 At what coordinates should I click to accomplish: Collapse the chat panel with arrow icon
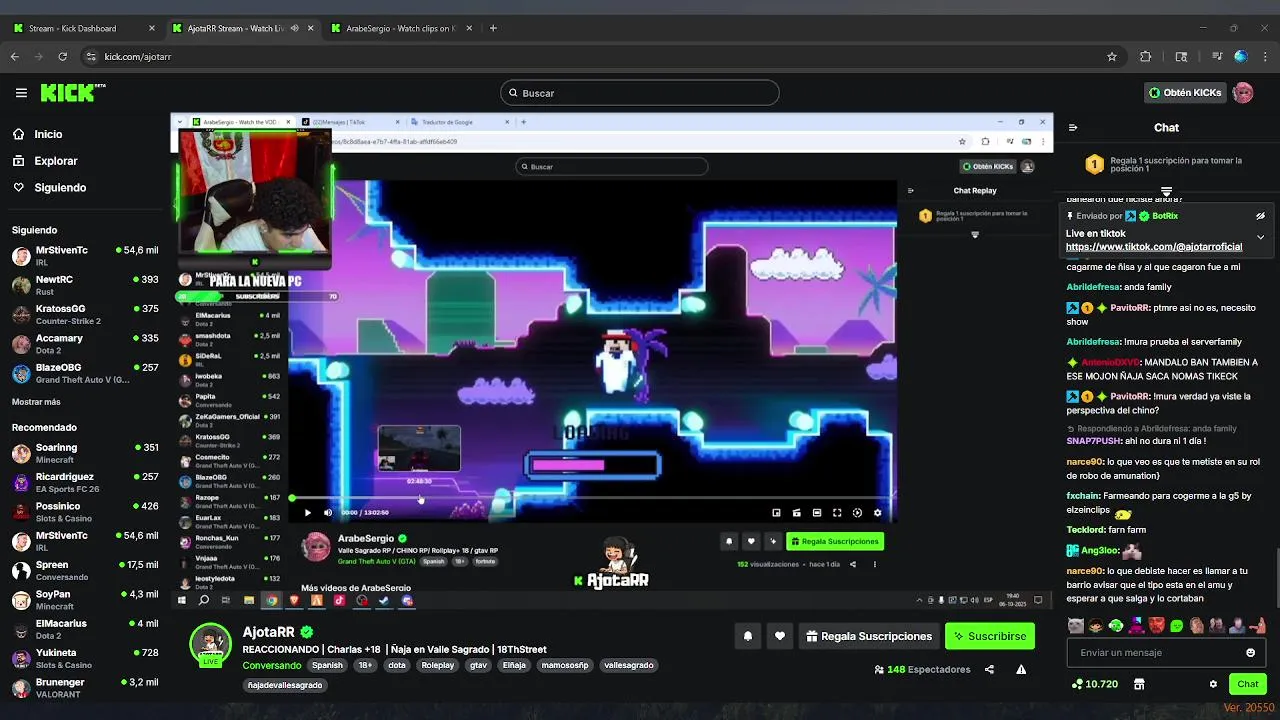click(1073, 128)
